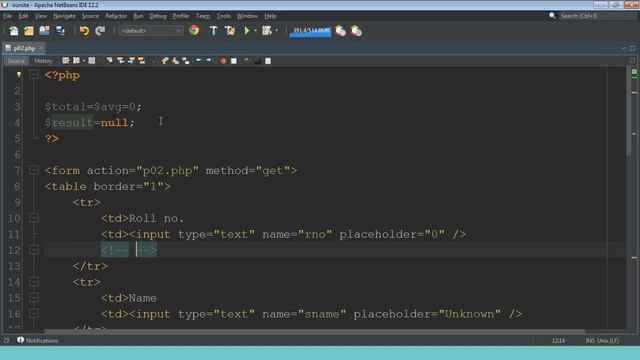Click the red Start Macro Recording icon
The width and height of the screenshot is (640, 360).
point(223,61)
